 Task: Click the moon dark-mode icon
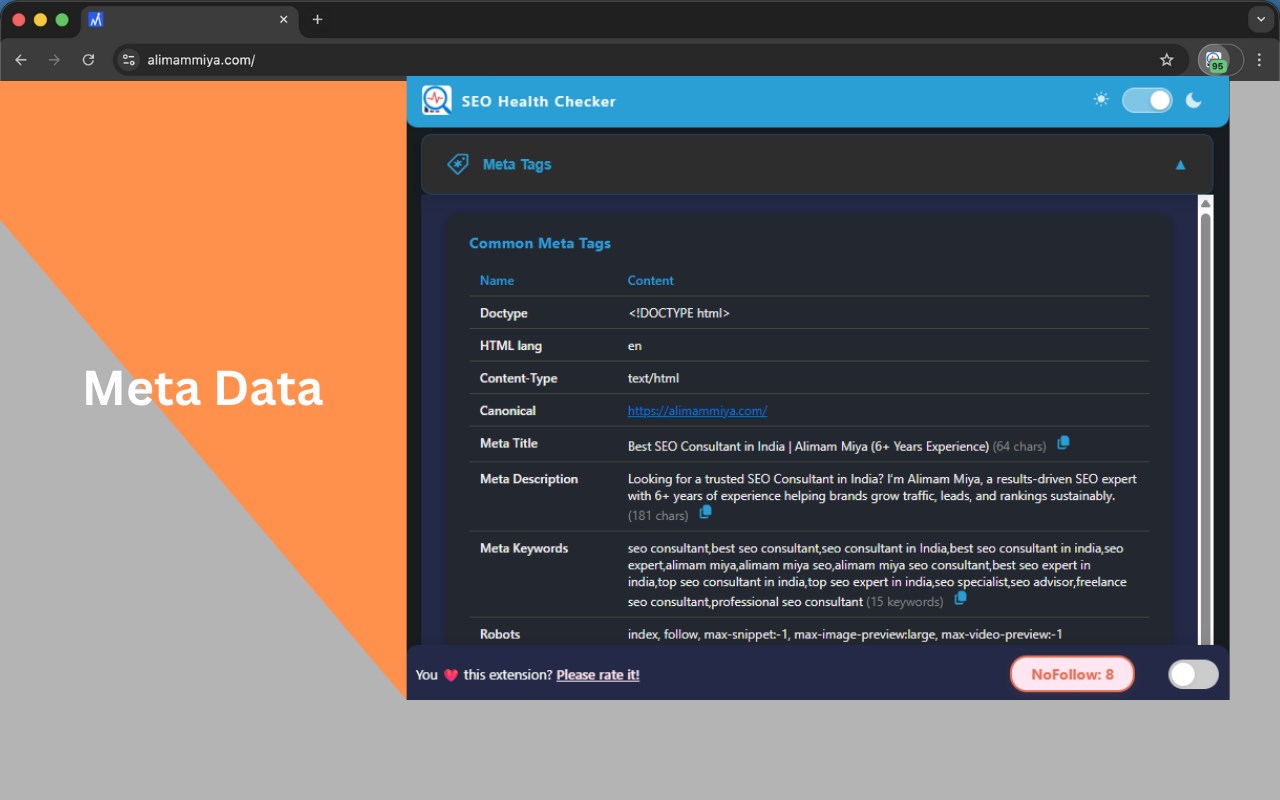(1193, 100)
